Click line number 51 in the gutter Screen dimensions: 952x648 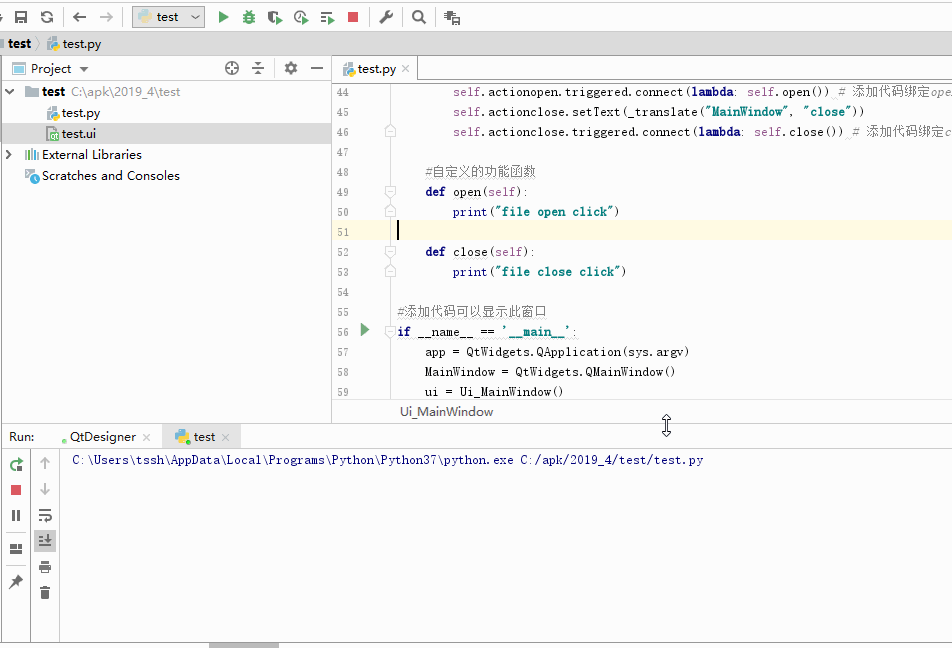click(x=343, y=232)
